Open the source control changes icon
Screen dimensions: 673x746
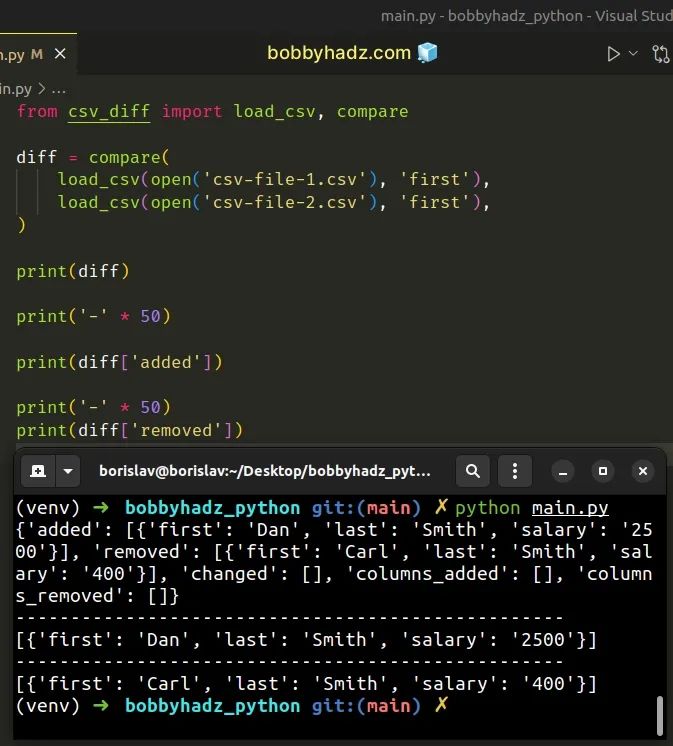(661, 54)
